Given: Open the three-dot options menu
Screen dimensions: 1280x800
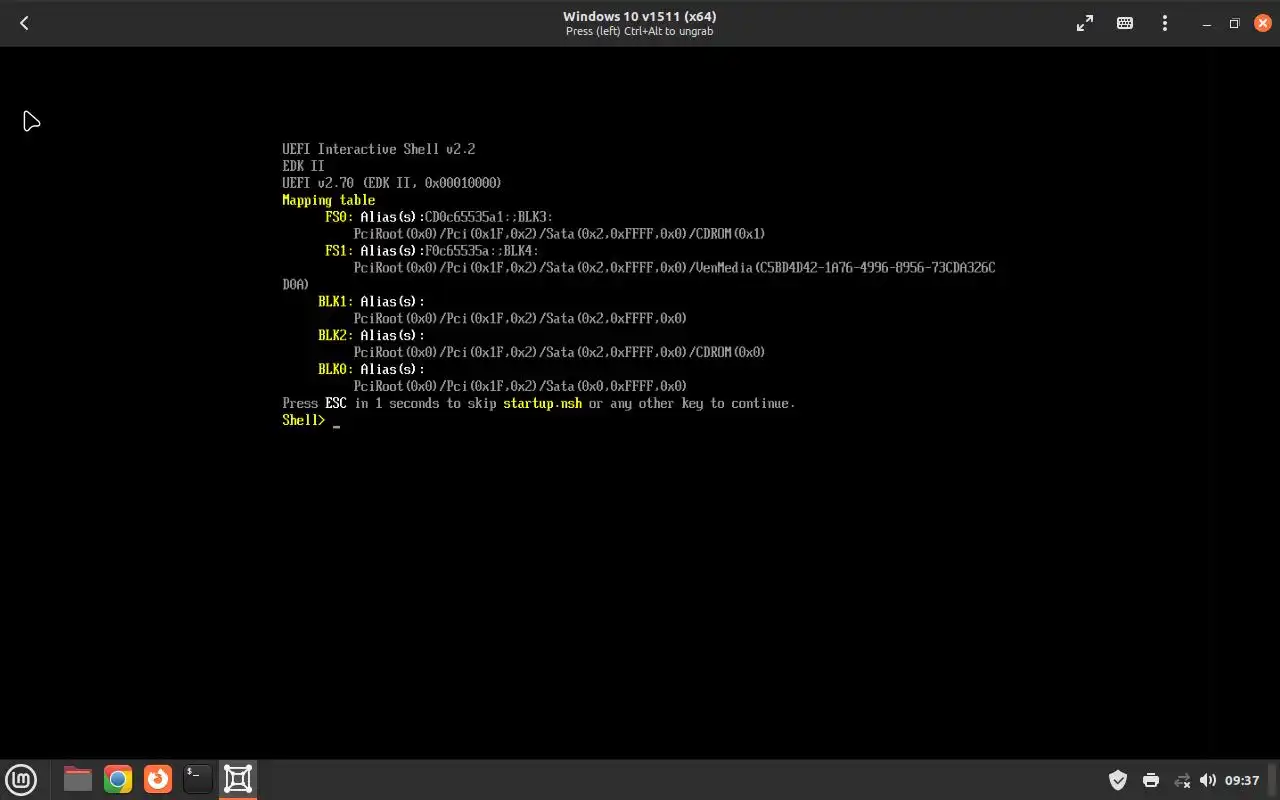Looking at the screenshot, I should (1165, 23).
